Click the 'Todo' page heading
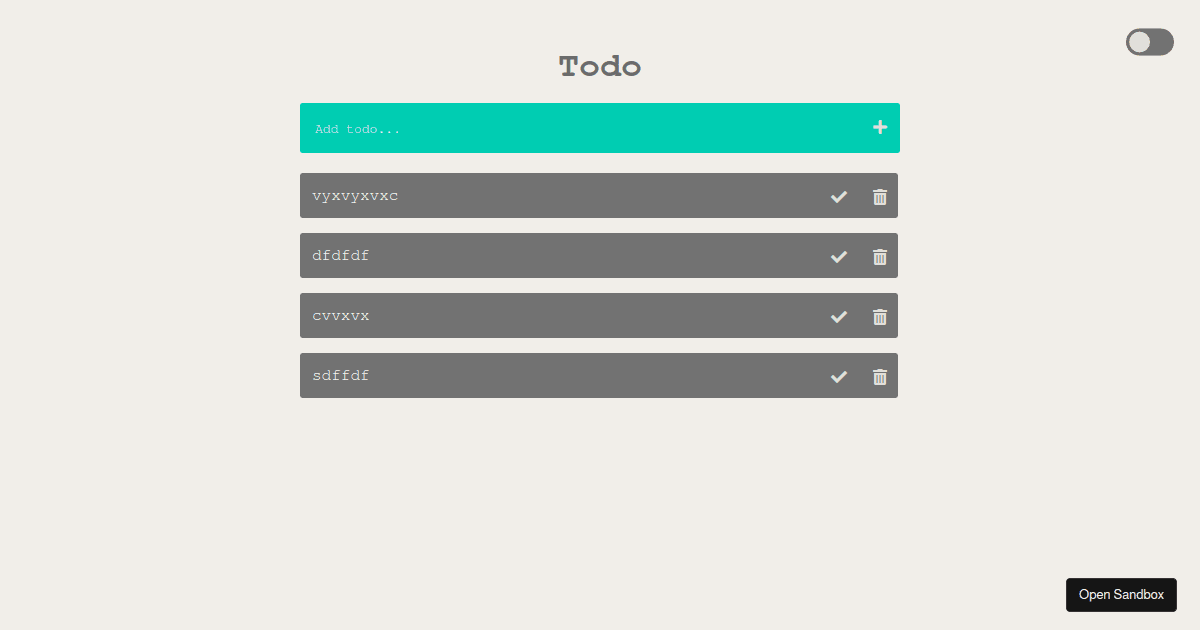1200x630 pixels. coord(600,67)
